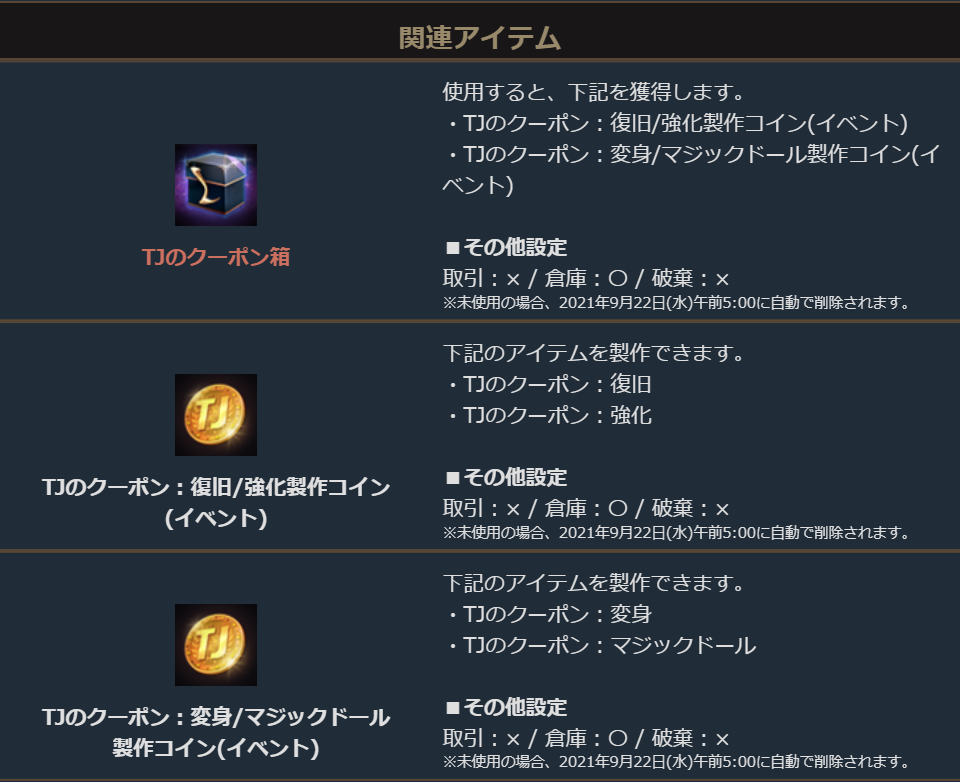Click the TJのクーポン：マジックドール bullet entry
The image size is (960, 782).
pos(600,645)
